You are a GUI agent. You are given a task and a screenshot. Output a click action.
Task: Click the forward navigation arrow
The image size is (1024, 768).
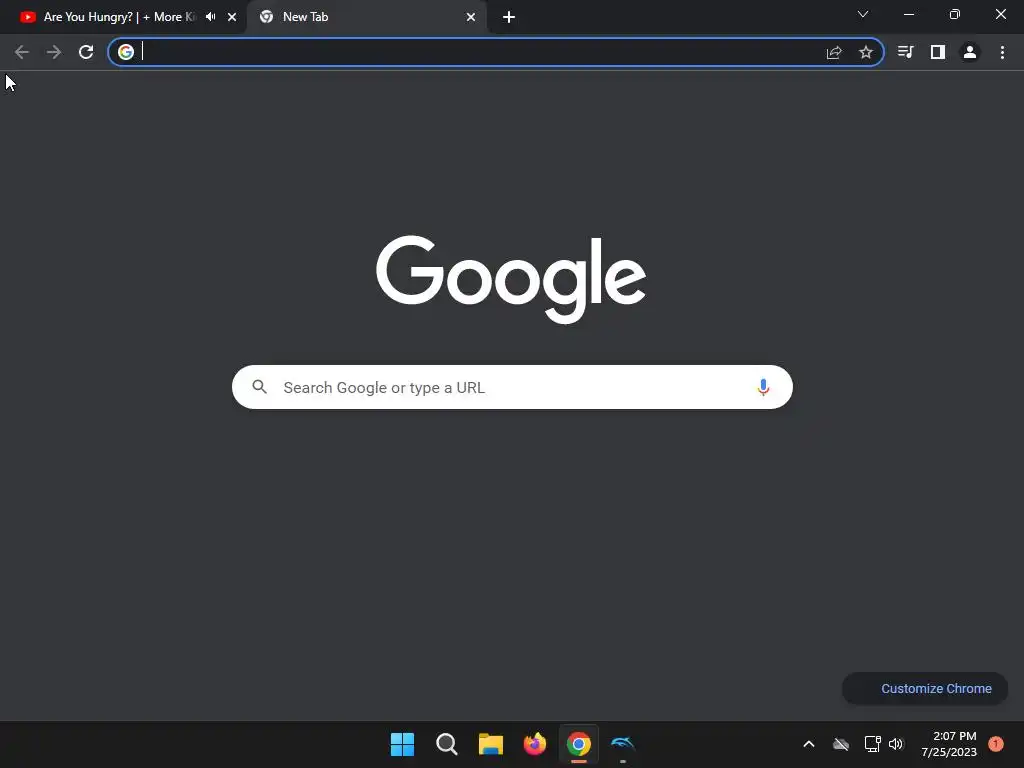(54, 52)
